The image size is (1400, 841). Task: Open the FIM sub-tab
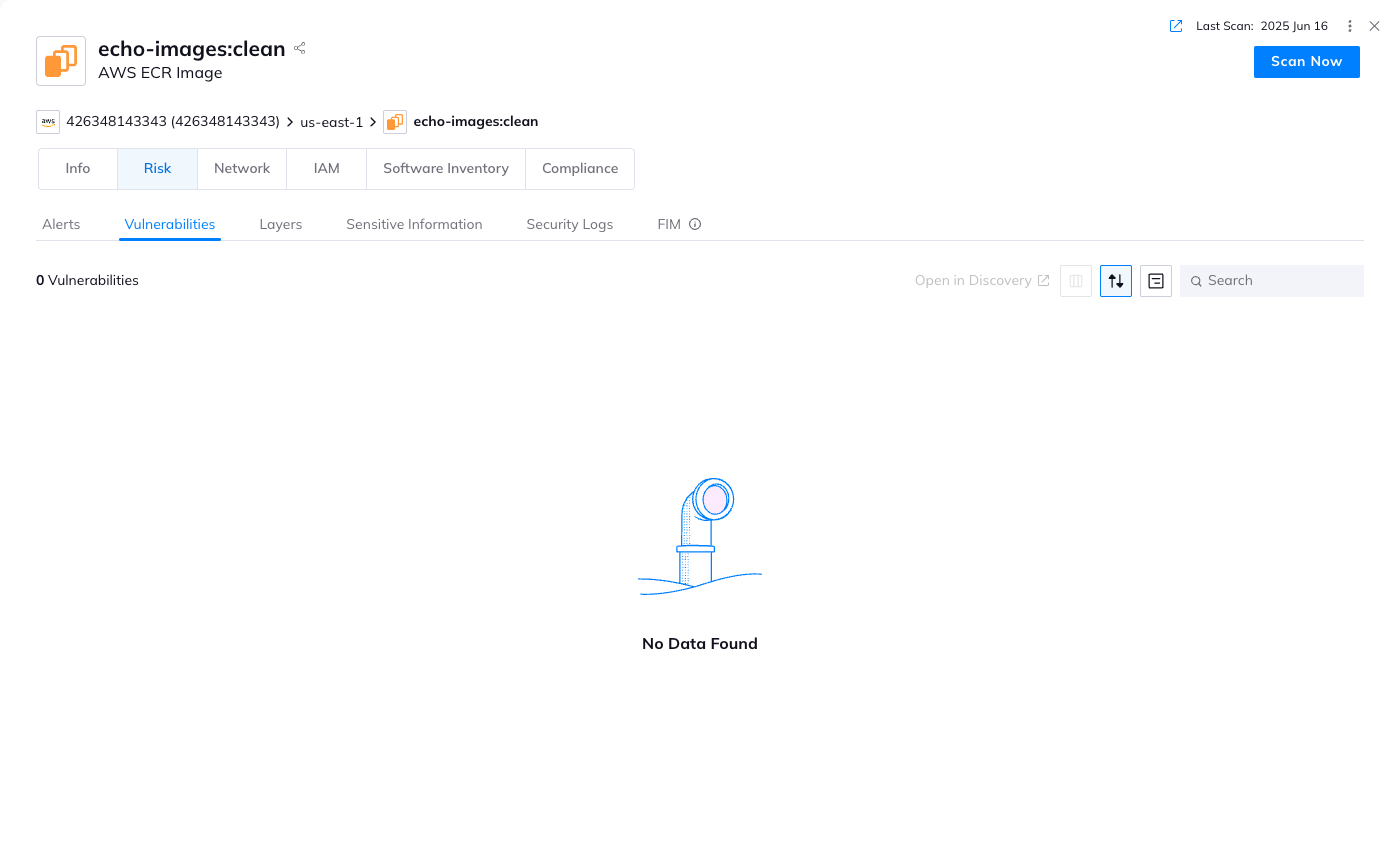pyautogui.click(x=669, y=225)
